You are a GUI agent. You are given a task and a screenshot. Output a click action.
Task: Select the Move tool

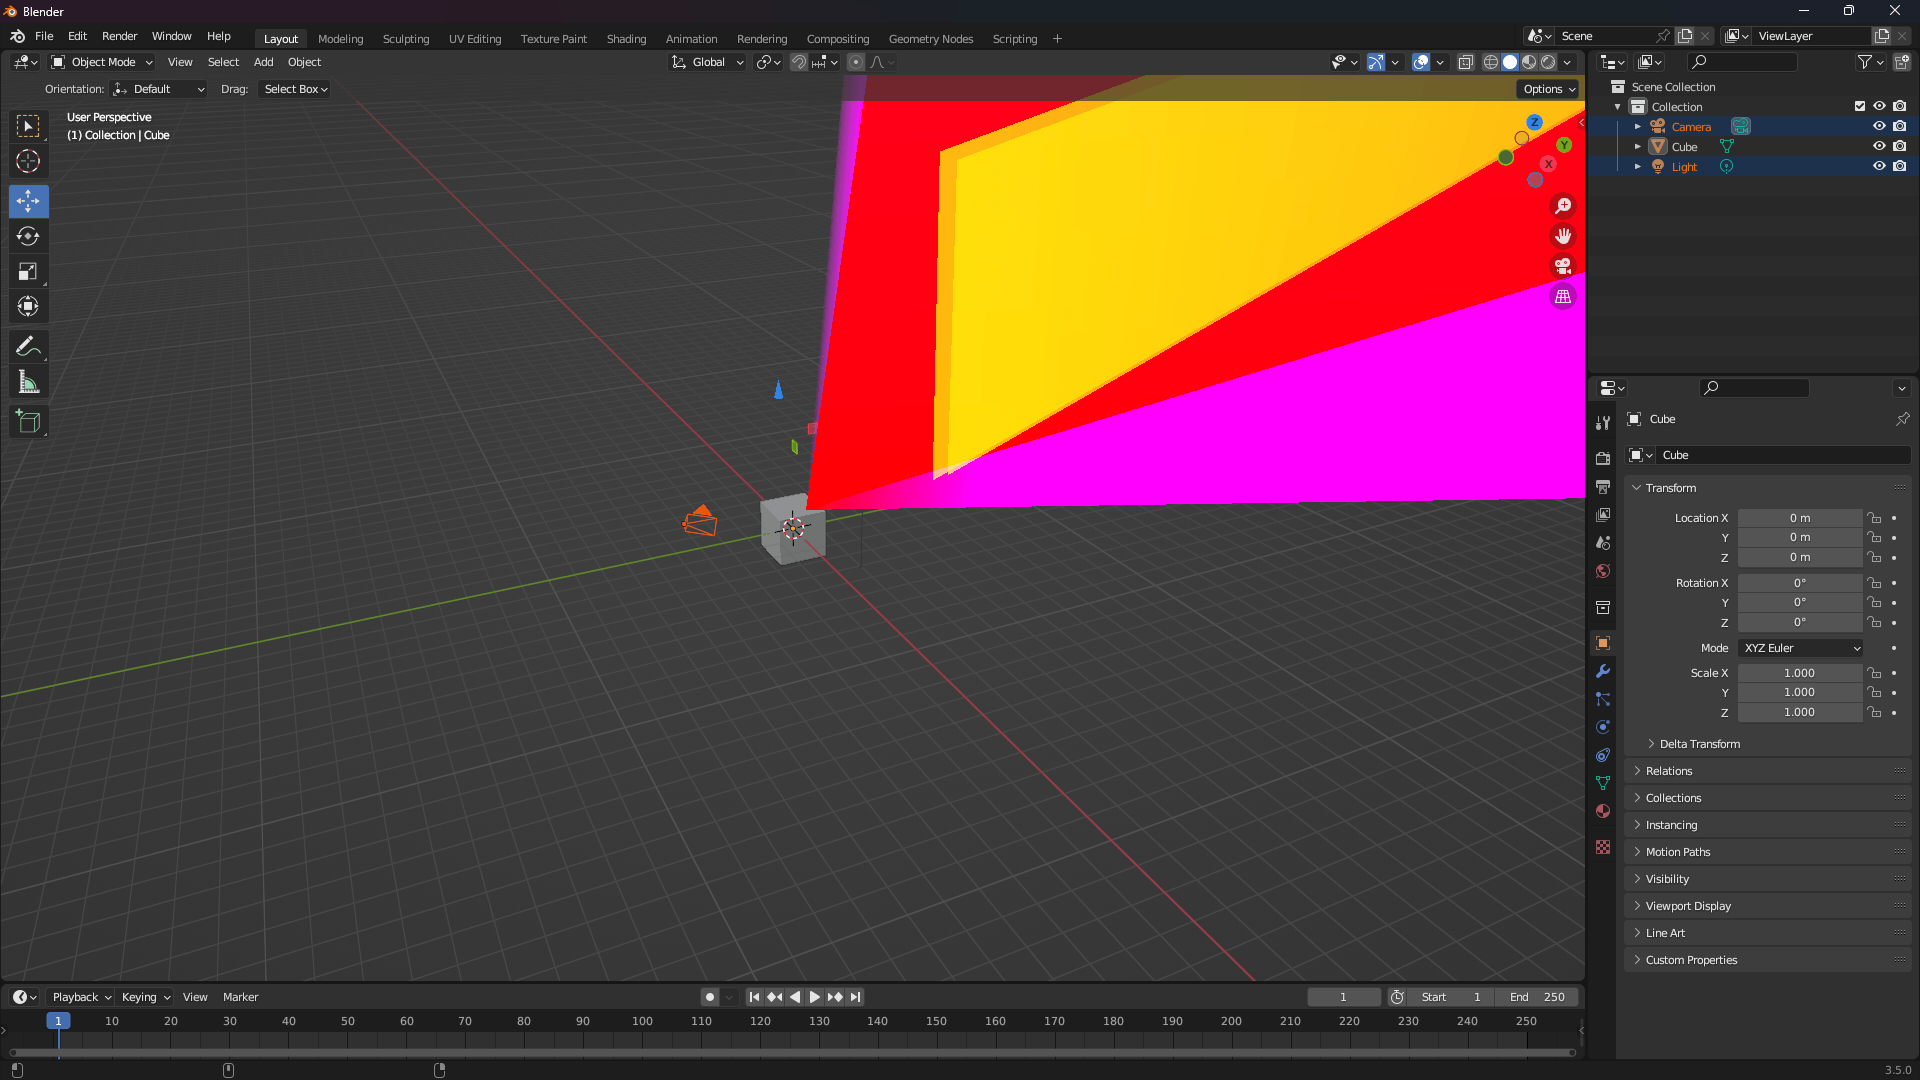[x=28, y=201]
